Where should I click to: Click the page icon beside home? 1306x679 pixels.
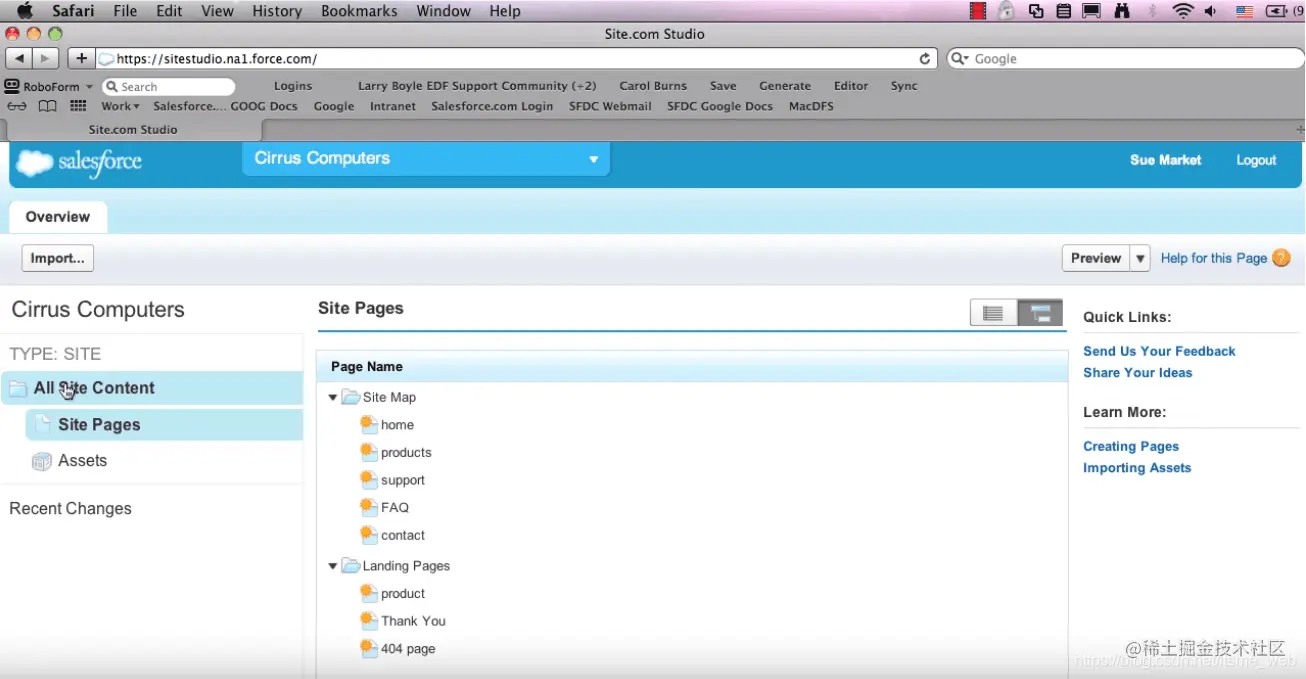[x=368, y=424]
